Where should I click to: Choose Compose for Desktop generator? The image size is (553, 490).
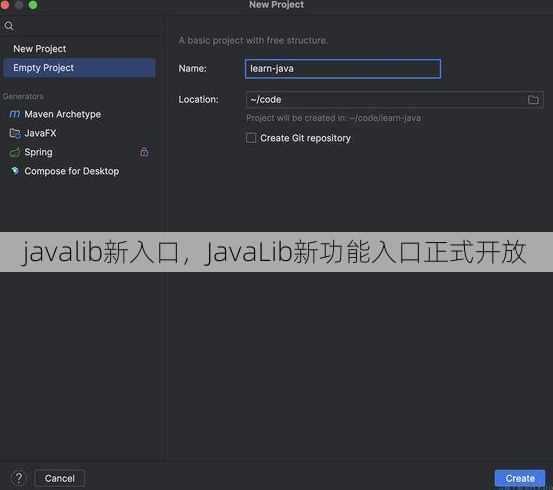click(72, 171)
